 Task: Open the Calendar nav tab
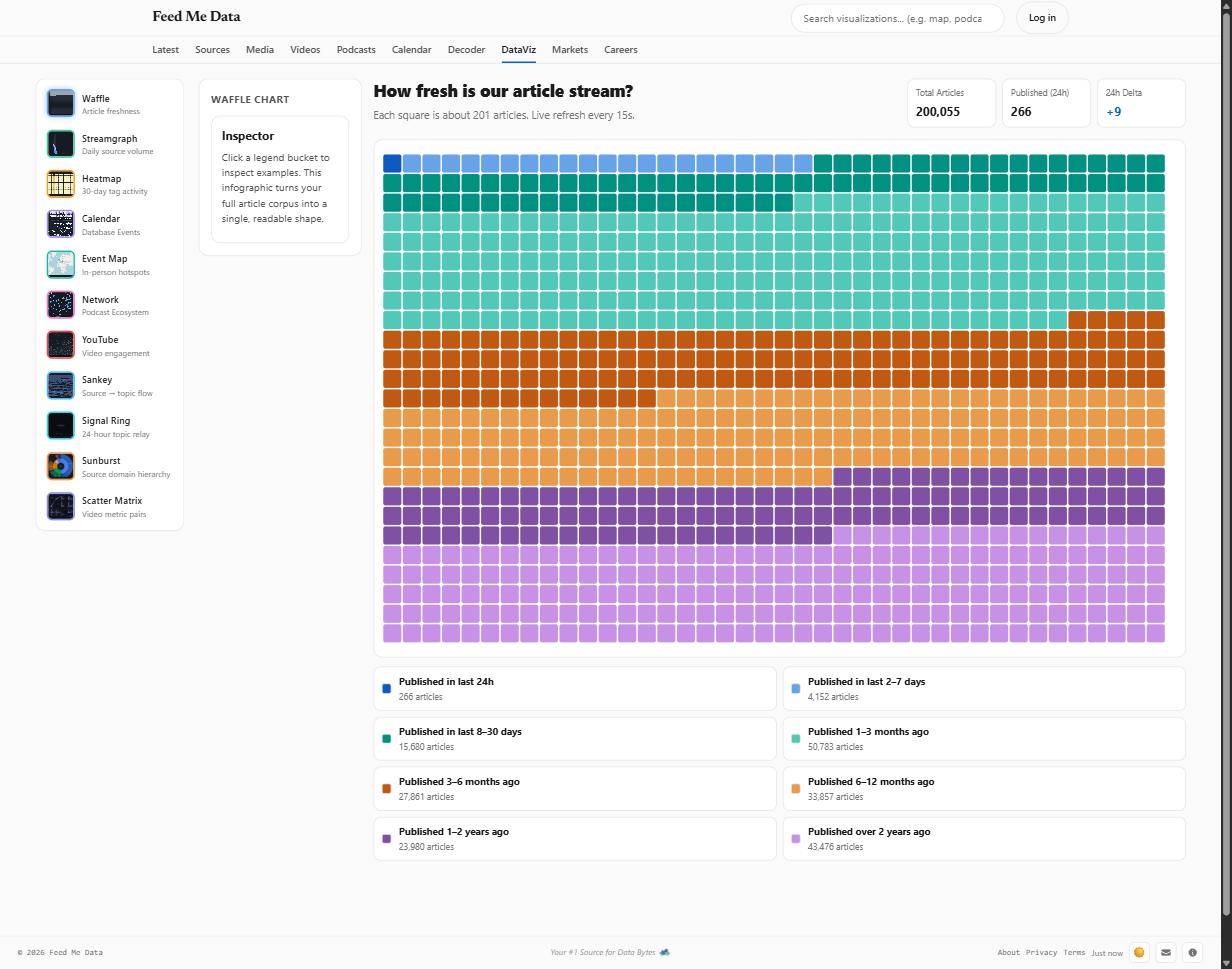pyautogui.click(x=411, y=49)
